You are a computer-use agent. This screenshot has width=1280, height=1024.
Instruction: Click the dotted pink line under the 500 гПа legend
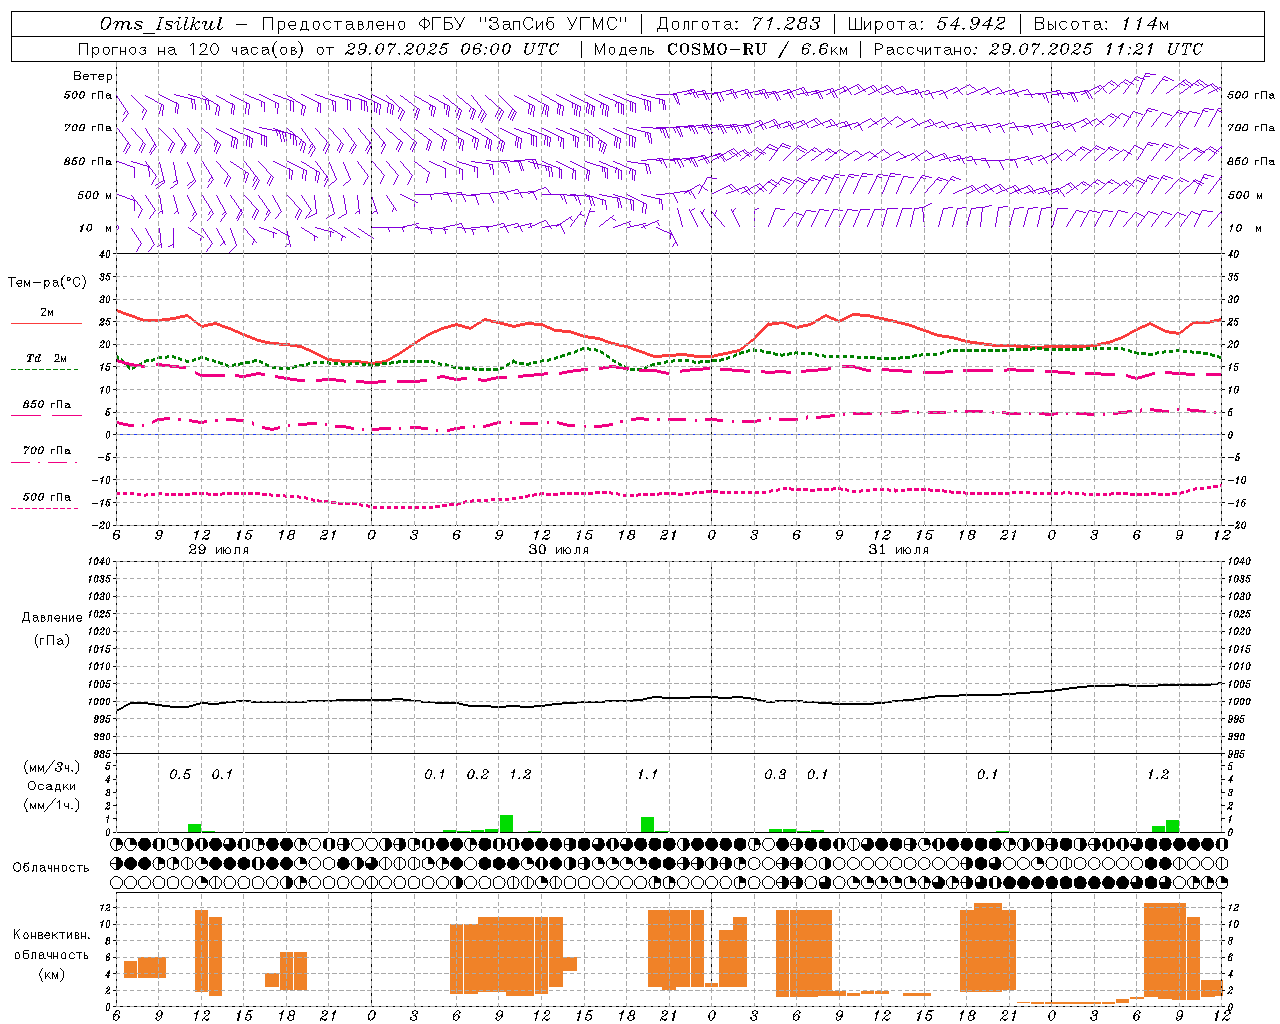coord(44,508)
